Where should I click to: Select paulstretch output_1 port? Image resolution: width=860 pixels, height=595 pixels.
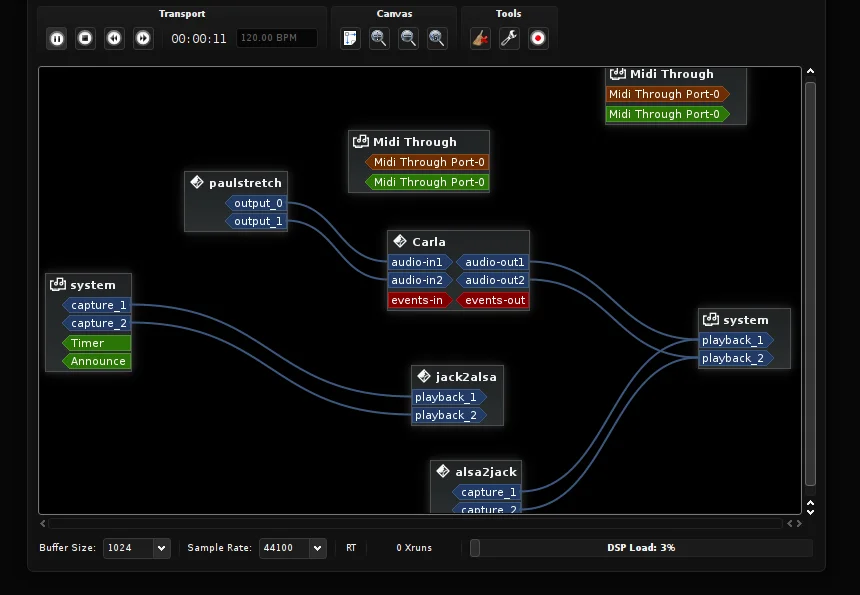pos(256,222)
